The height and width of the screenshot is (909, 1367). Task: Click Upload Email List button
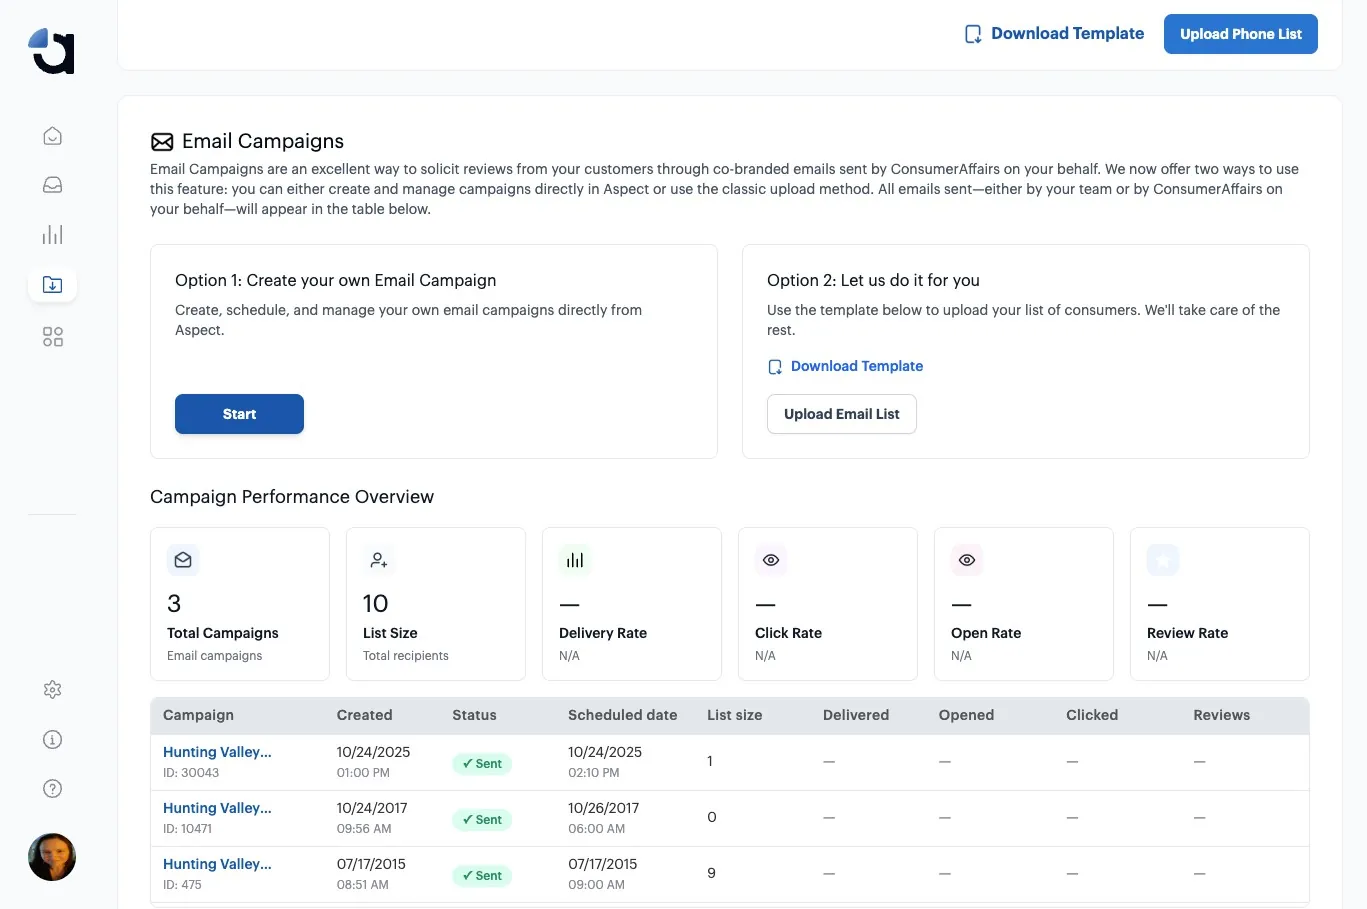tap(842, 414)
